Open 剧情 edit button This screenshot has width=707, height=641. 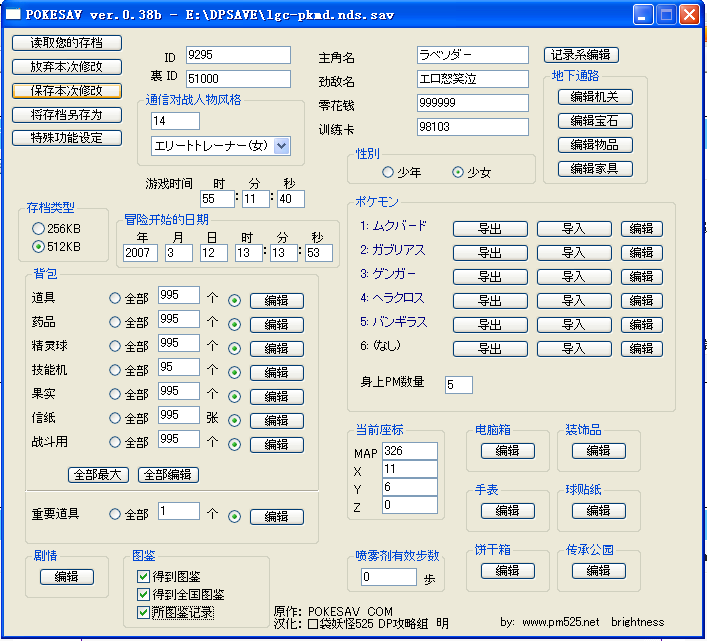click(67, 577)
